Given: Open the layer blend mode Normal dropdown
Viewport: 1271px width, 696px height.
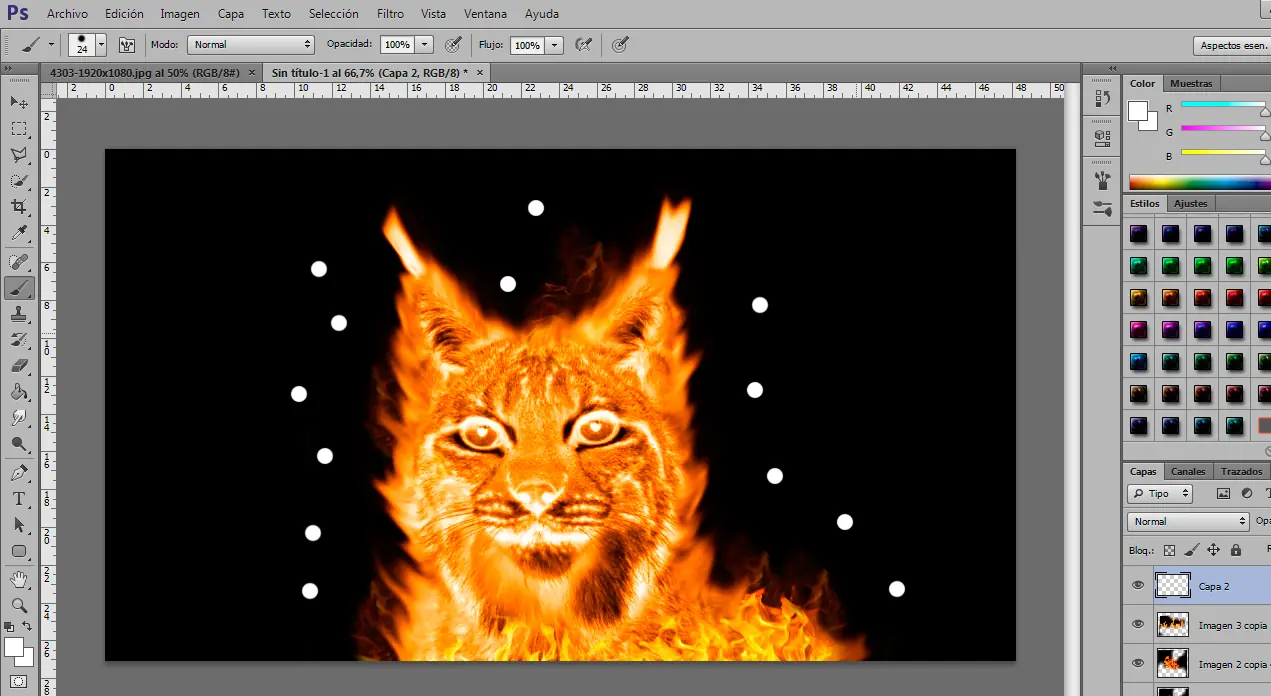Looking at the screenshot, I should 1188,522.
